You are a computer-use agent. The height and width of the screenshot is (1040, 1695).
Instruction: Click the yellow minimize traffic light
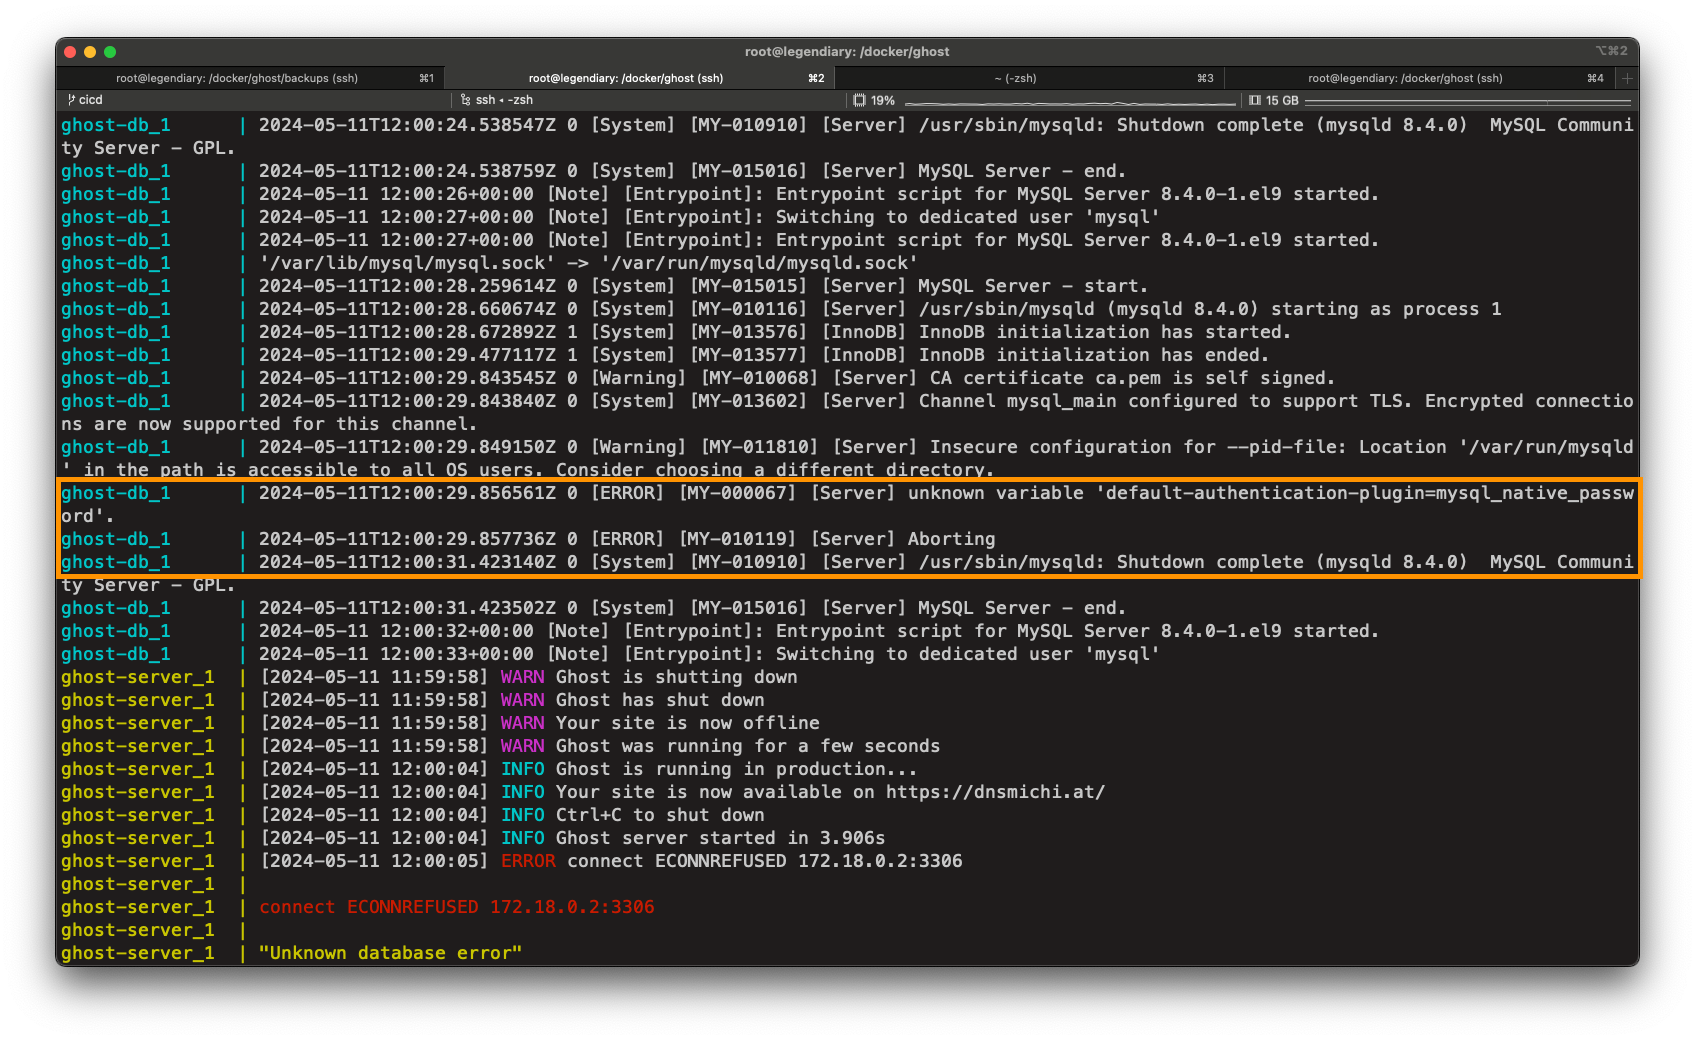[x=88, y=50]
